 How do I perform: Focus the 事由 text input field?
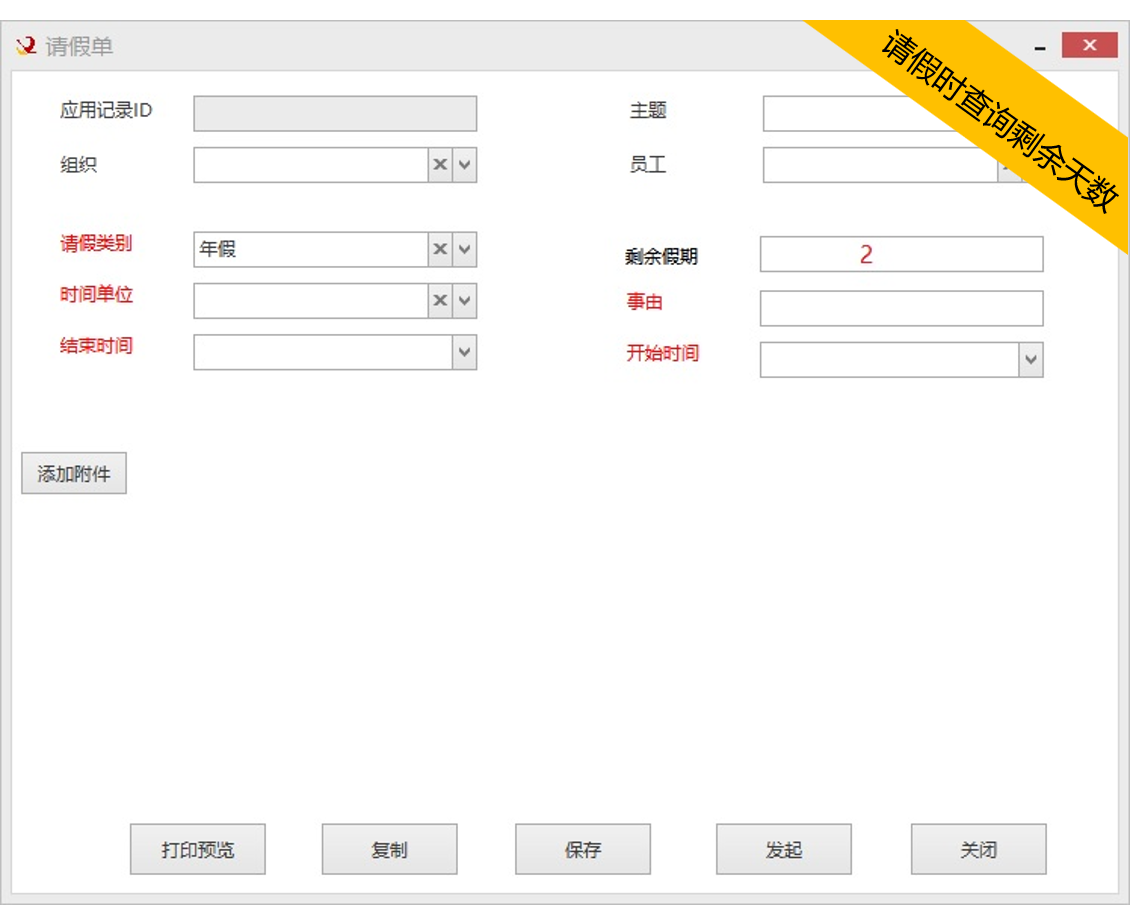(900, 308)
